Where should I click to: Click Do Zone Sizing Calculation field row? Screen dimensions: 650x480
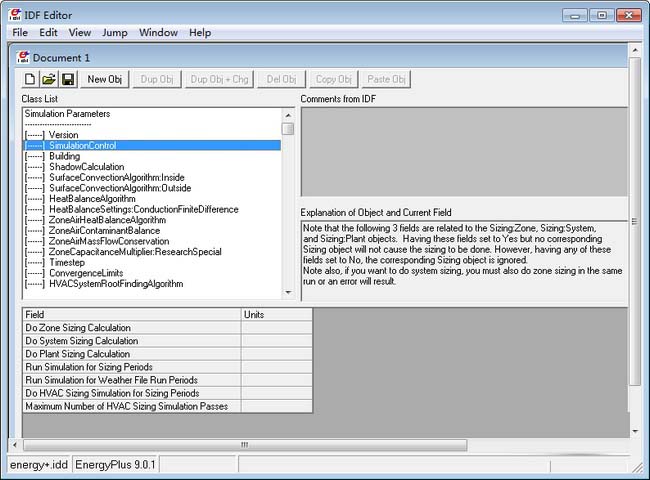130,328
